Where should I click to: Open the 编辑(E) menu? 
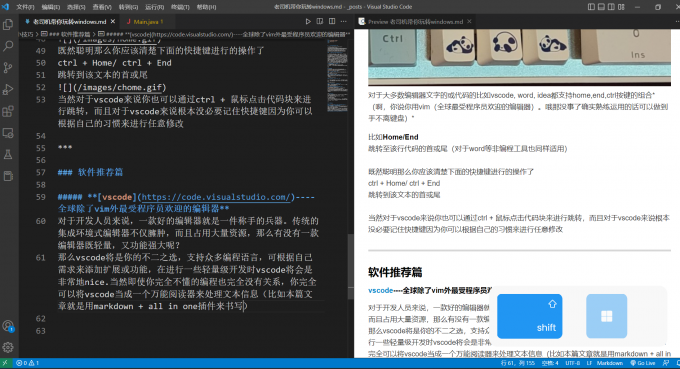(x=51, y=7)
